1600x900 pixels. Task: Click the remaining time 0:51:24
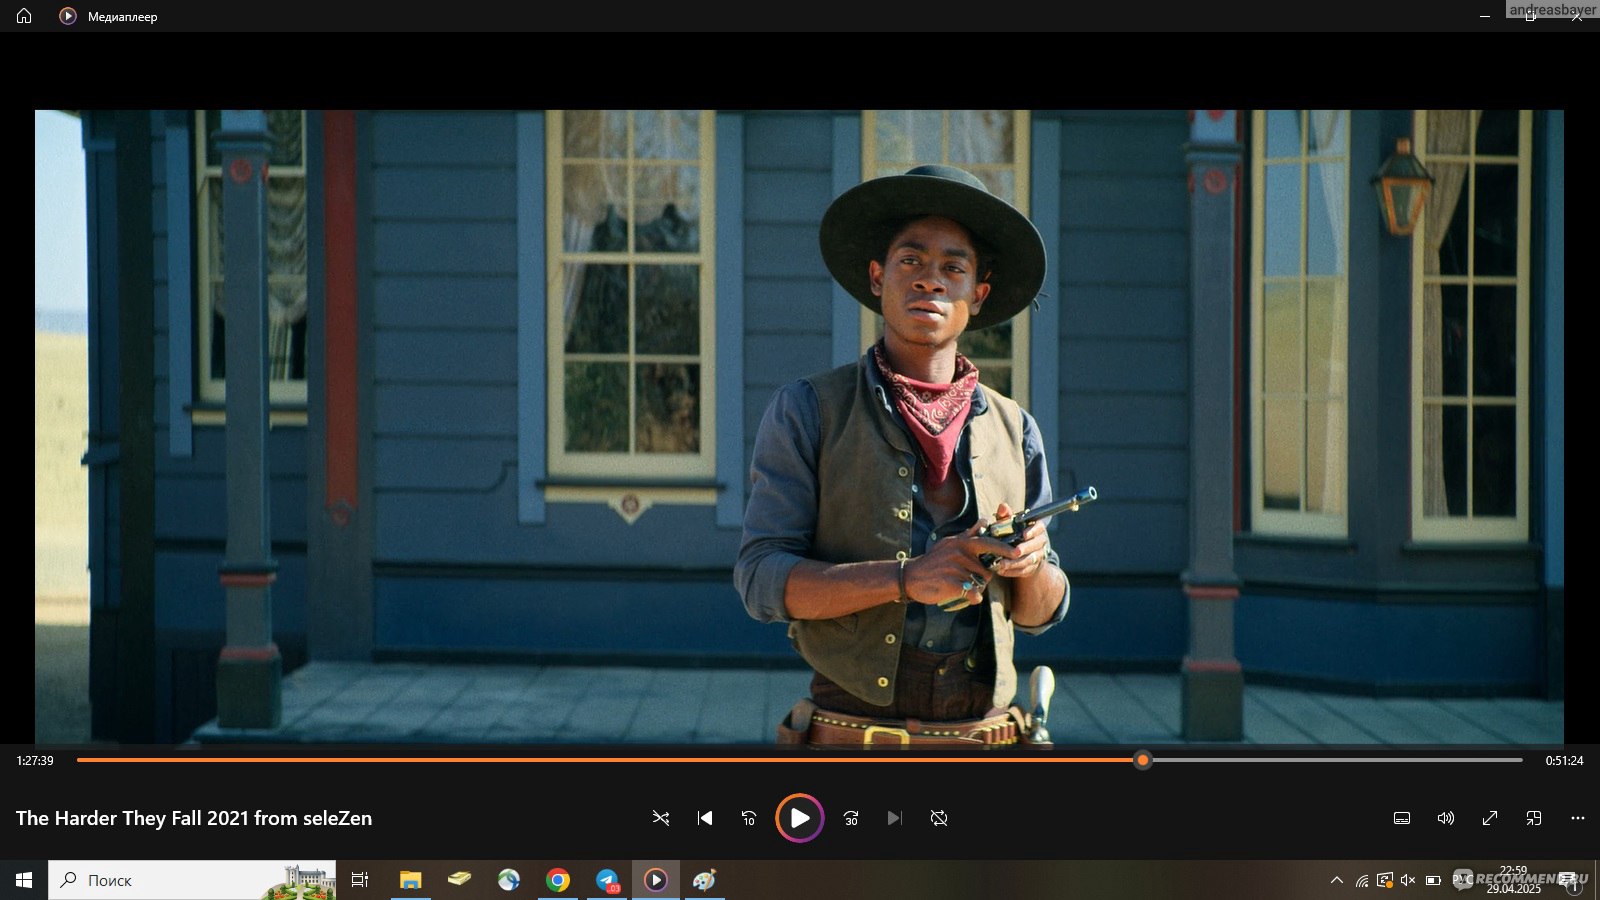coord(1564,761)
